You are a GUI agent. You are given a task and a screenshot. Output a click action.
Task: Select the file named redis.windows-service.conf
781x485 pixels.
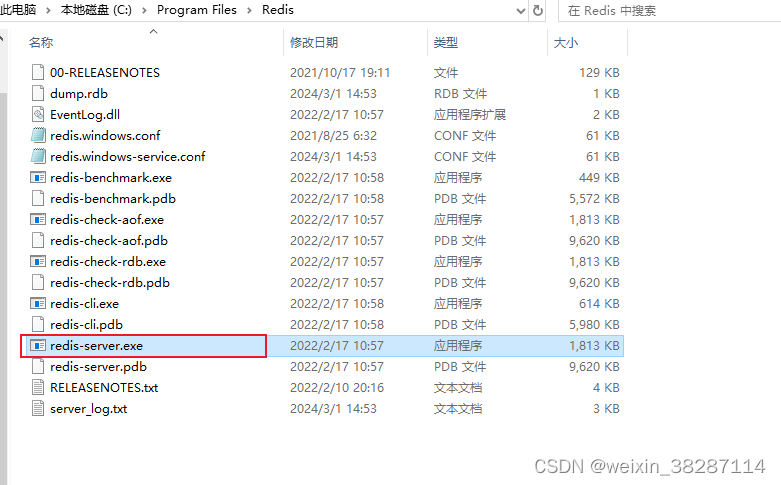(x=128, y=156)
